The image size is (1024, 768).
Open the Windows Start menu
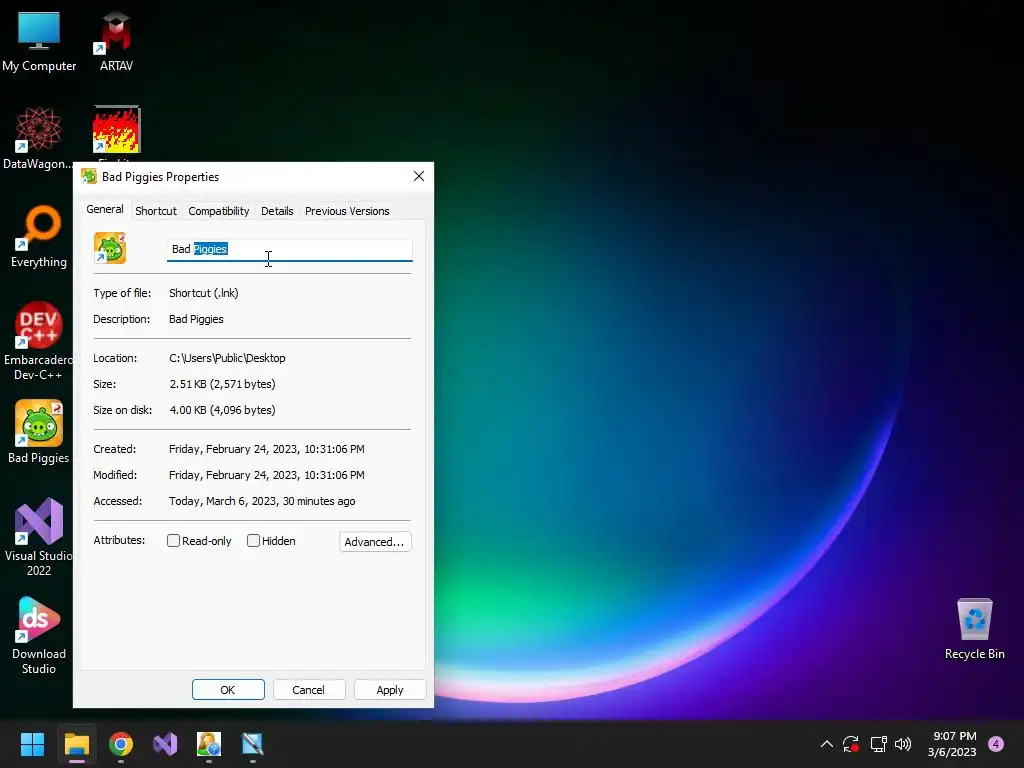coord(32,744)
